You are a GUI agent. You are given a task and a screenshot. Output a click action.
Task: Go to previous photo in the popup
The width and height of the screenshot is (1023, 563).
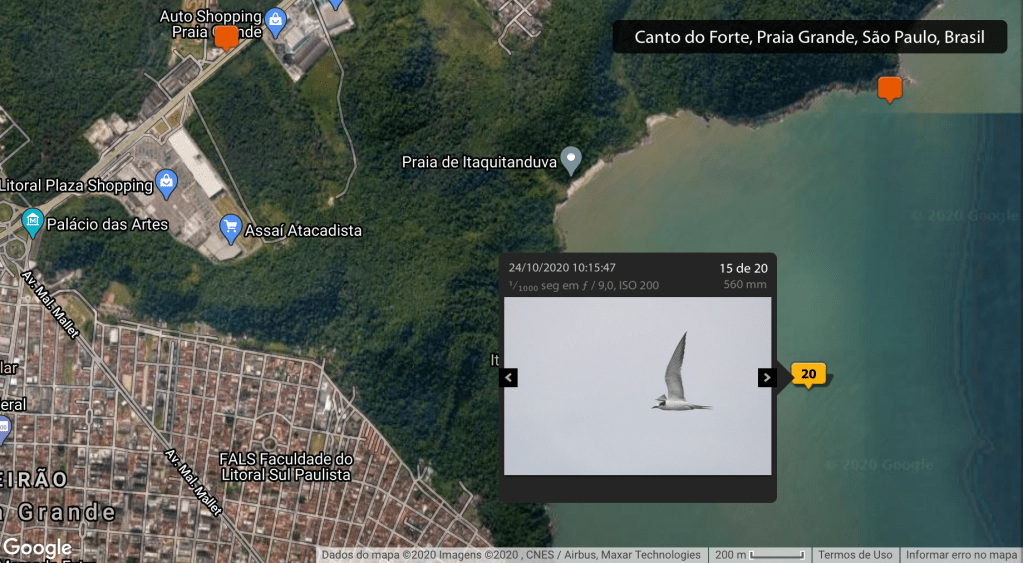click(508, 377)
